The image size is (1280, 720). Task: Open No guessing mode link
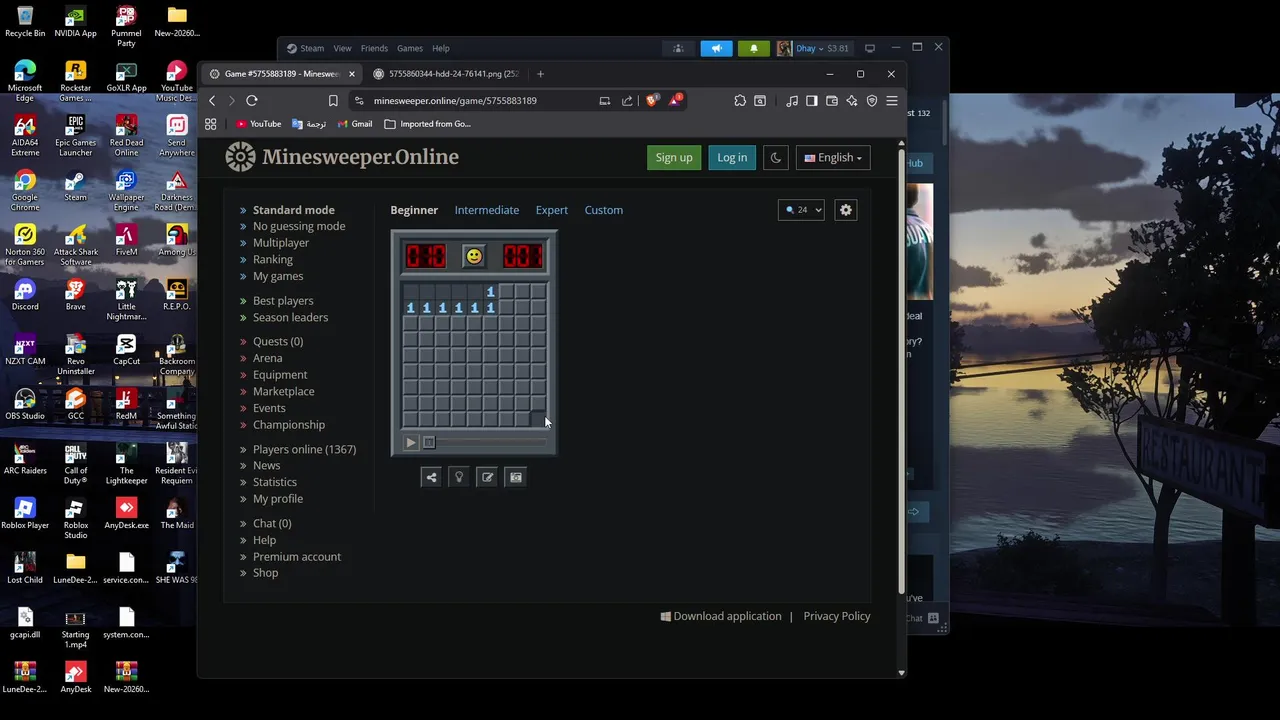(x=299, y=226)
